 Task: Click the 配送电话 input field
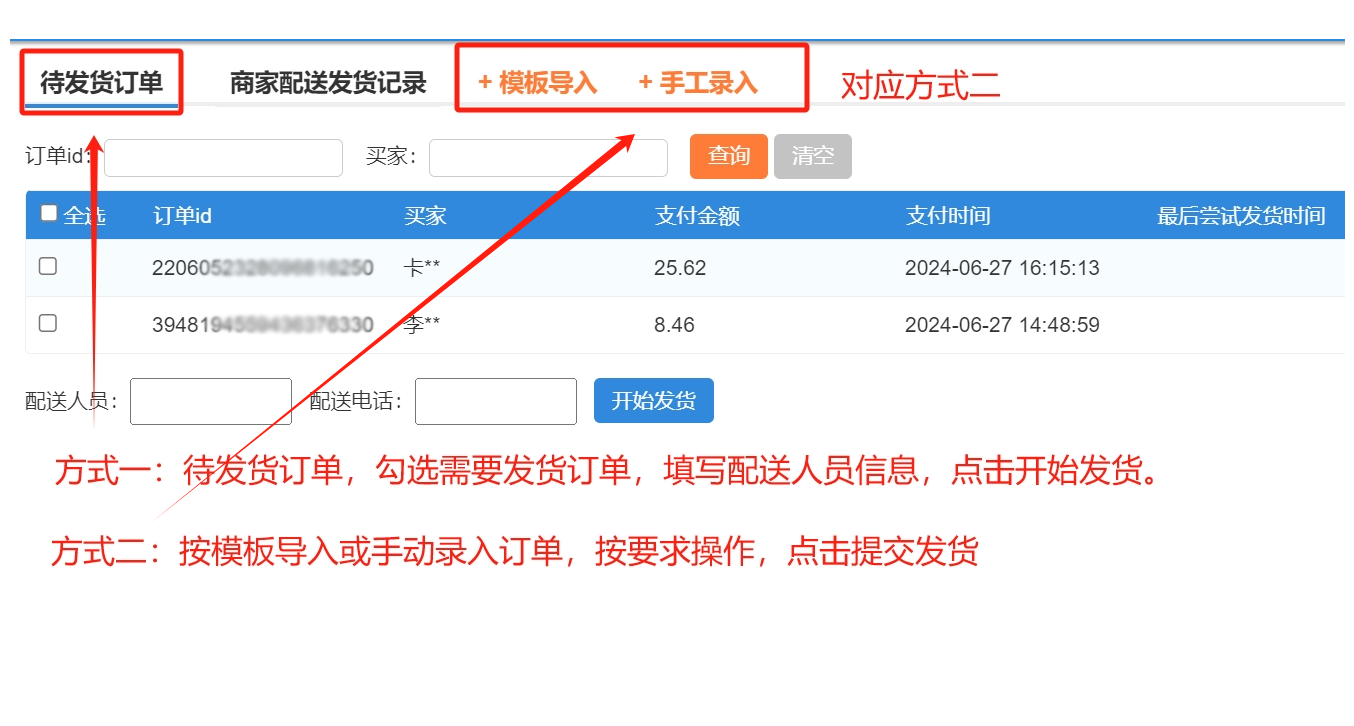tap(496, 401)
